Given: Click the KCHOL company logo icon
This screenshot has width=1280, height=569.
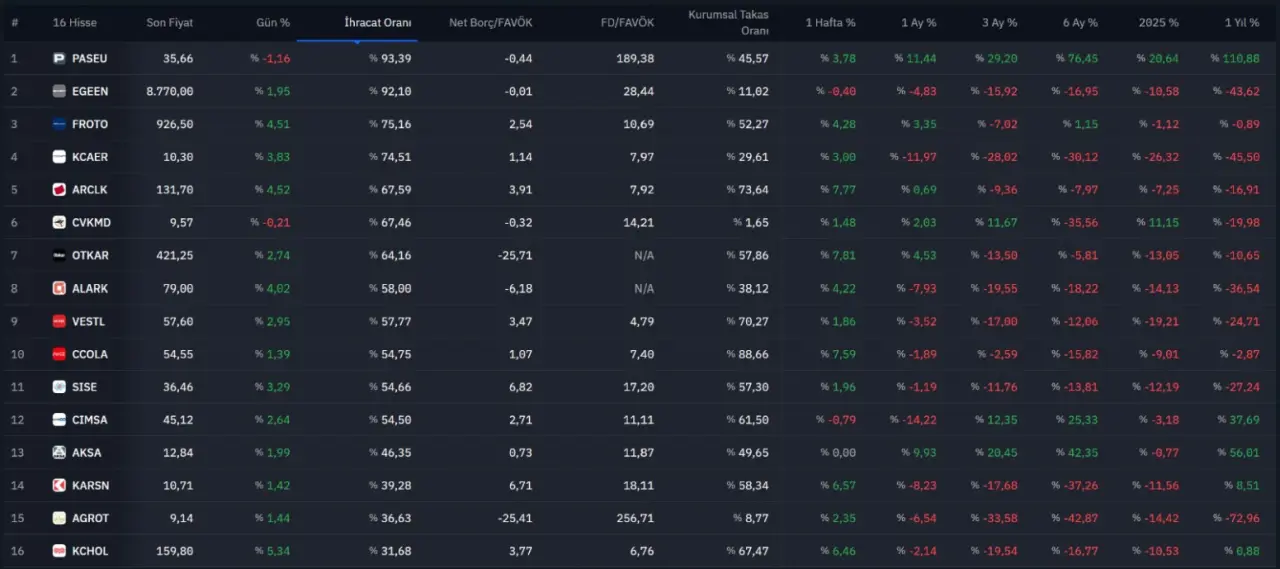Looking at the screenshot, I should [x=59, y=551].
